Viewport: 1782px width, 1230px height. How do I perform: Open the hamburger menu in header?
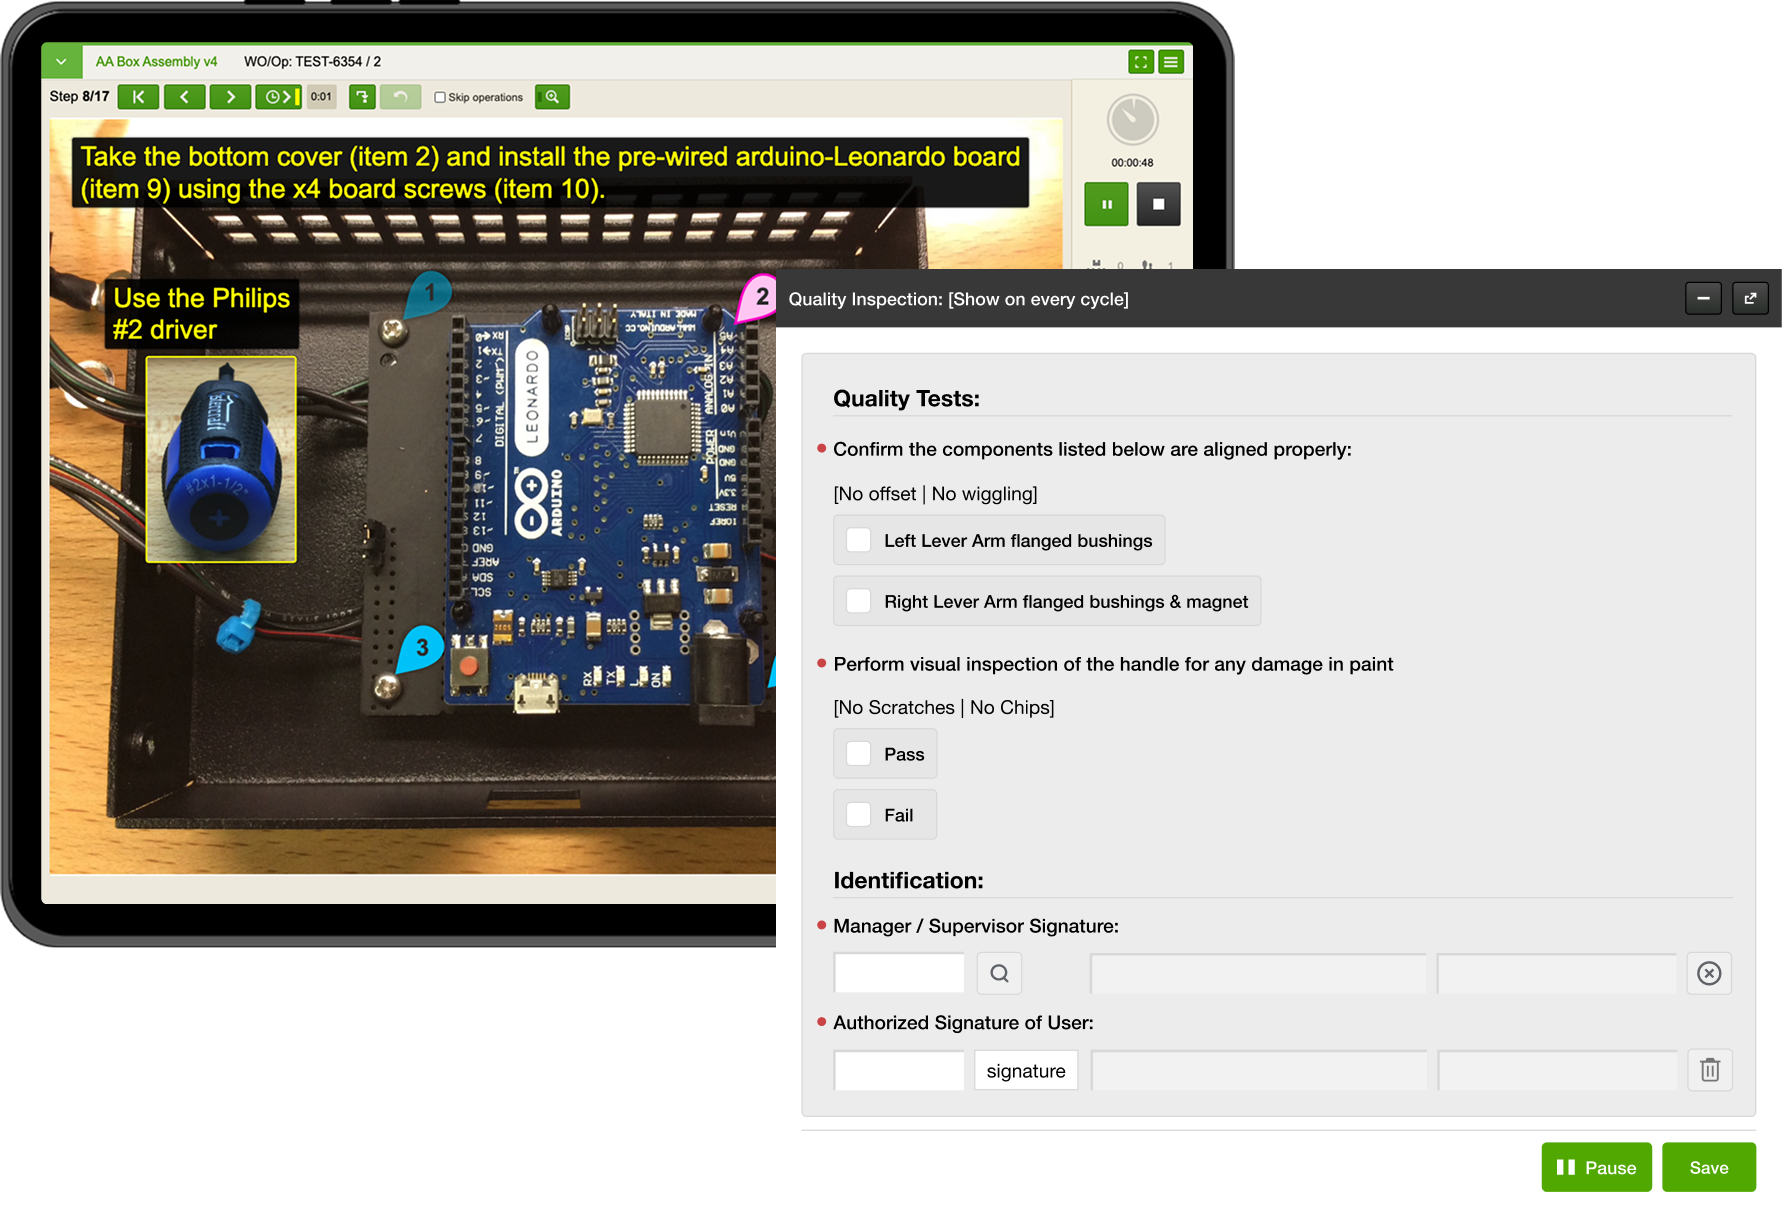[1171, 62]
